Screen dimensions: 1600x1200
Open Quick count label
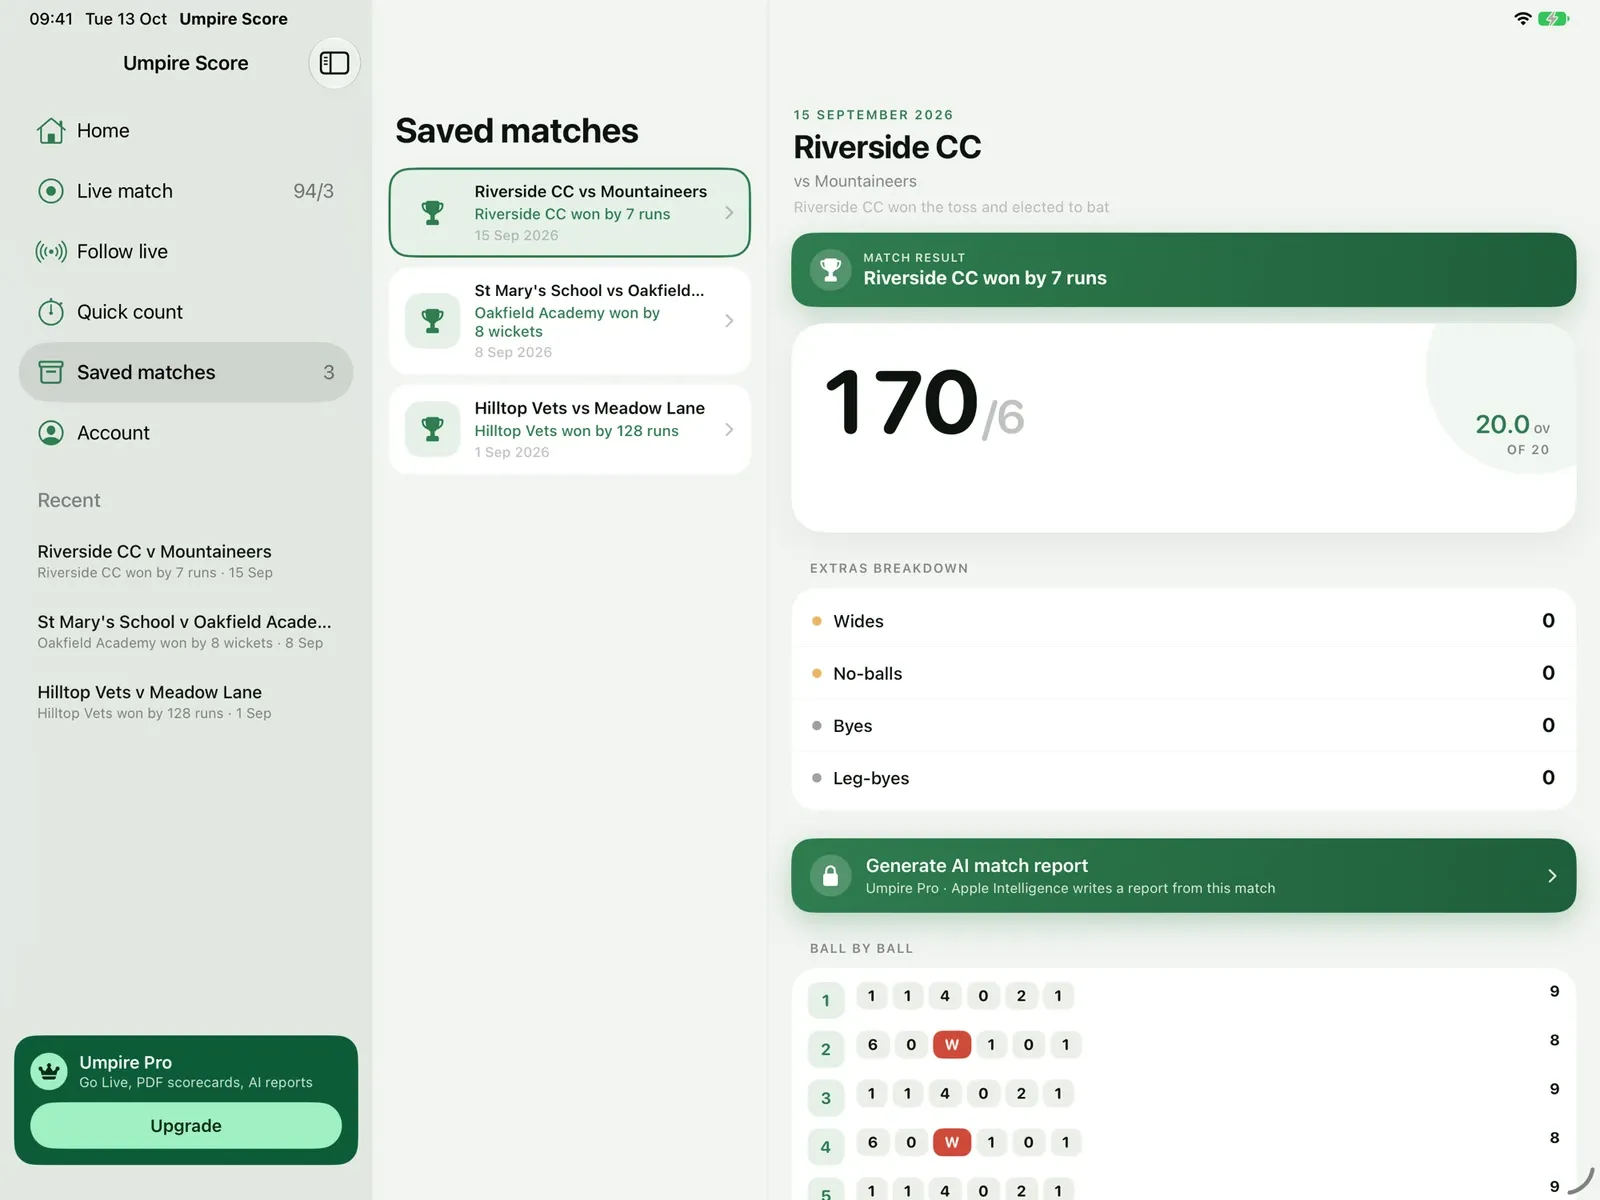[x=130, y=312]
